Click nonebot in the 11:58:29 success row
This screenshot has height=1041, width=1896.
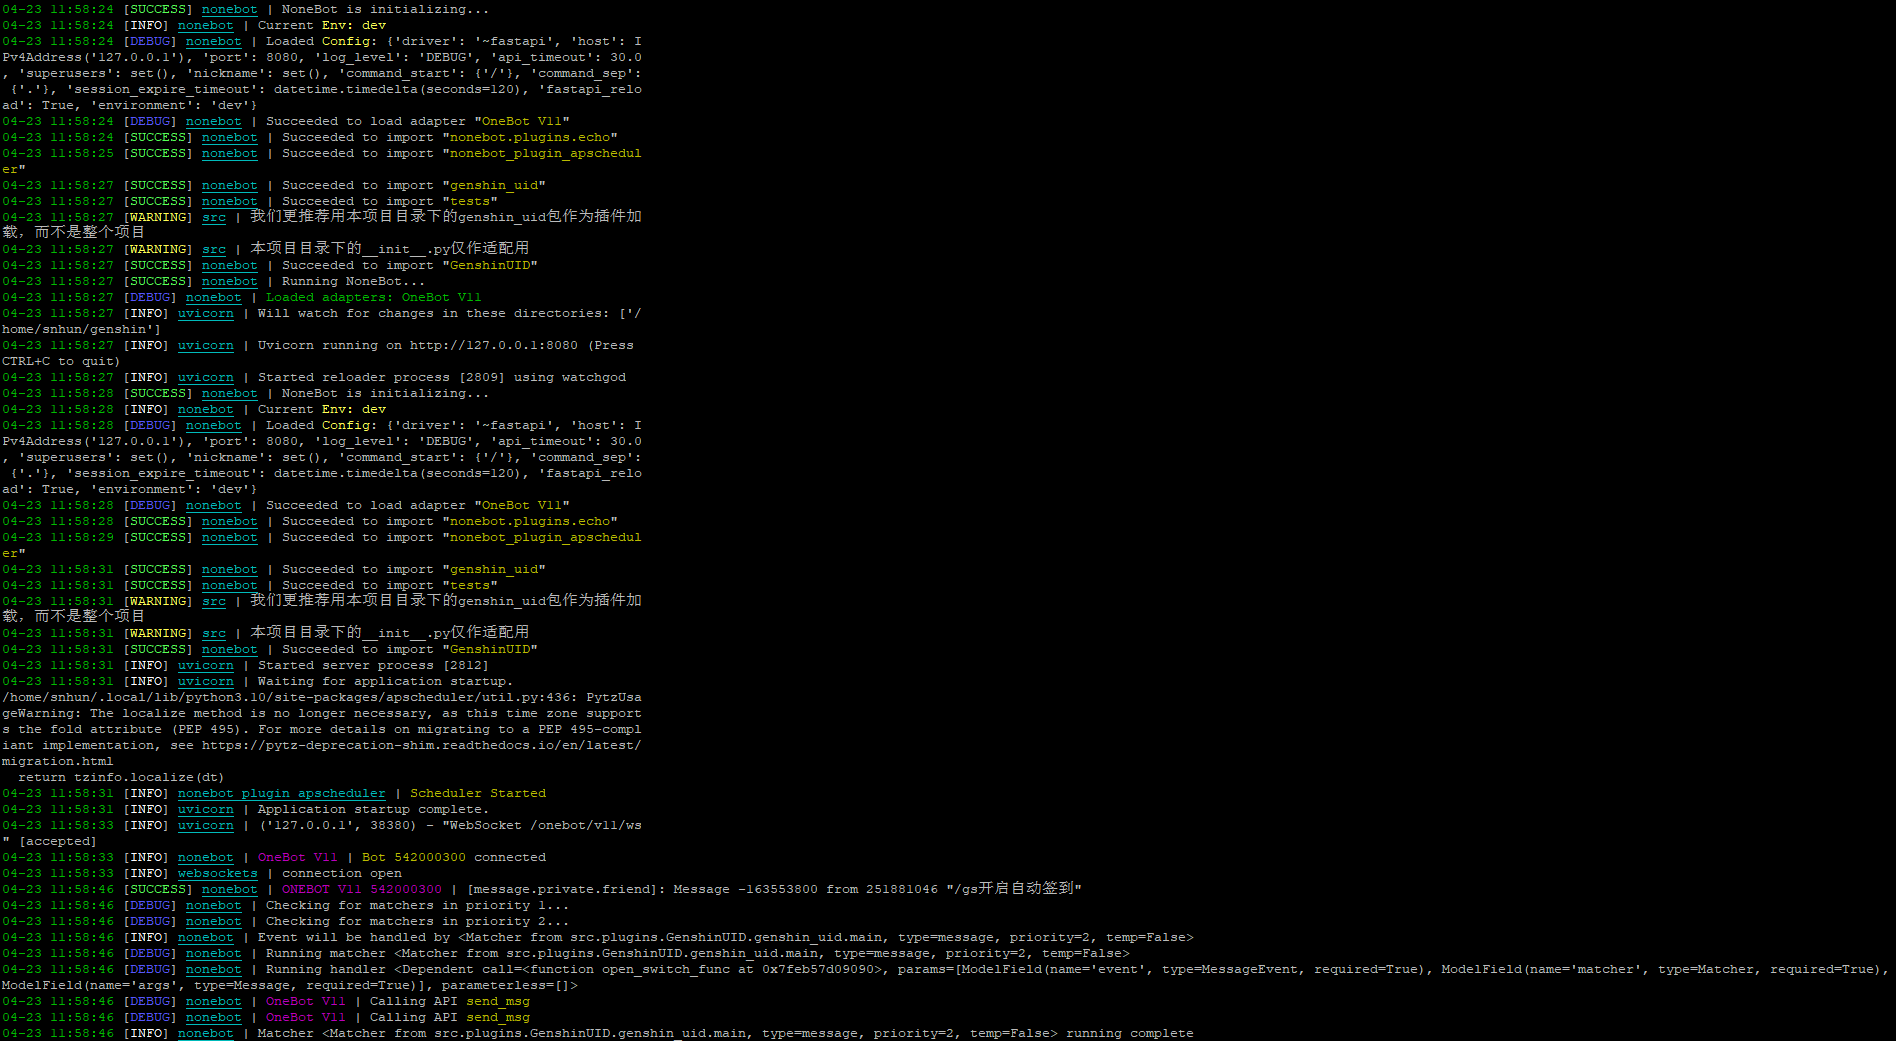229,537
